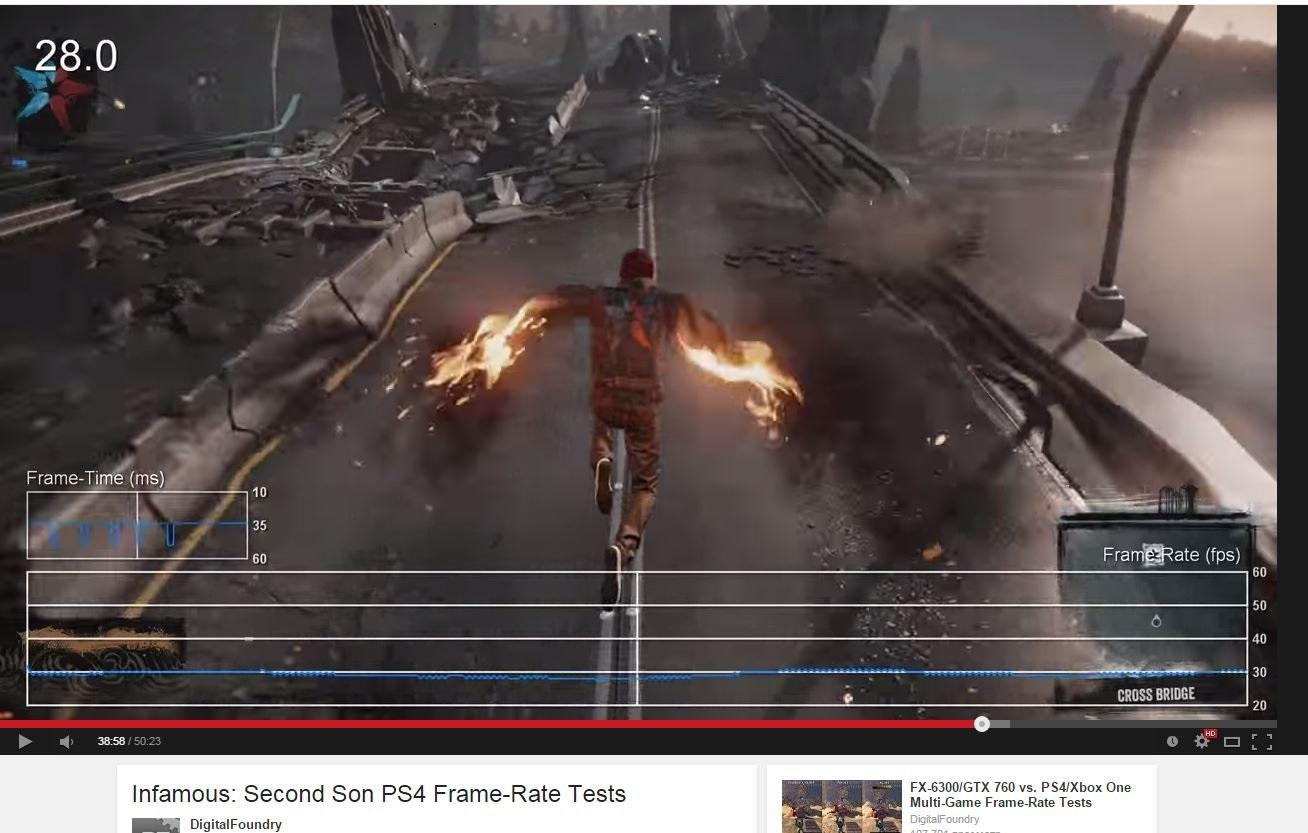Click the video title Infamous: Second Son
The width and height of the screenshot is (1308, 833).
pos(378,794)
